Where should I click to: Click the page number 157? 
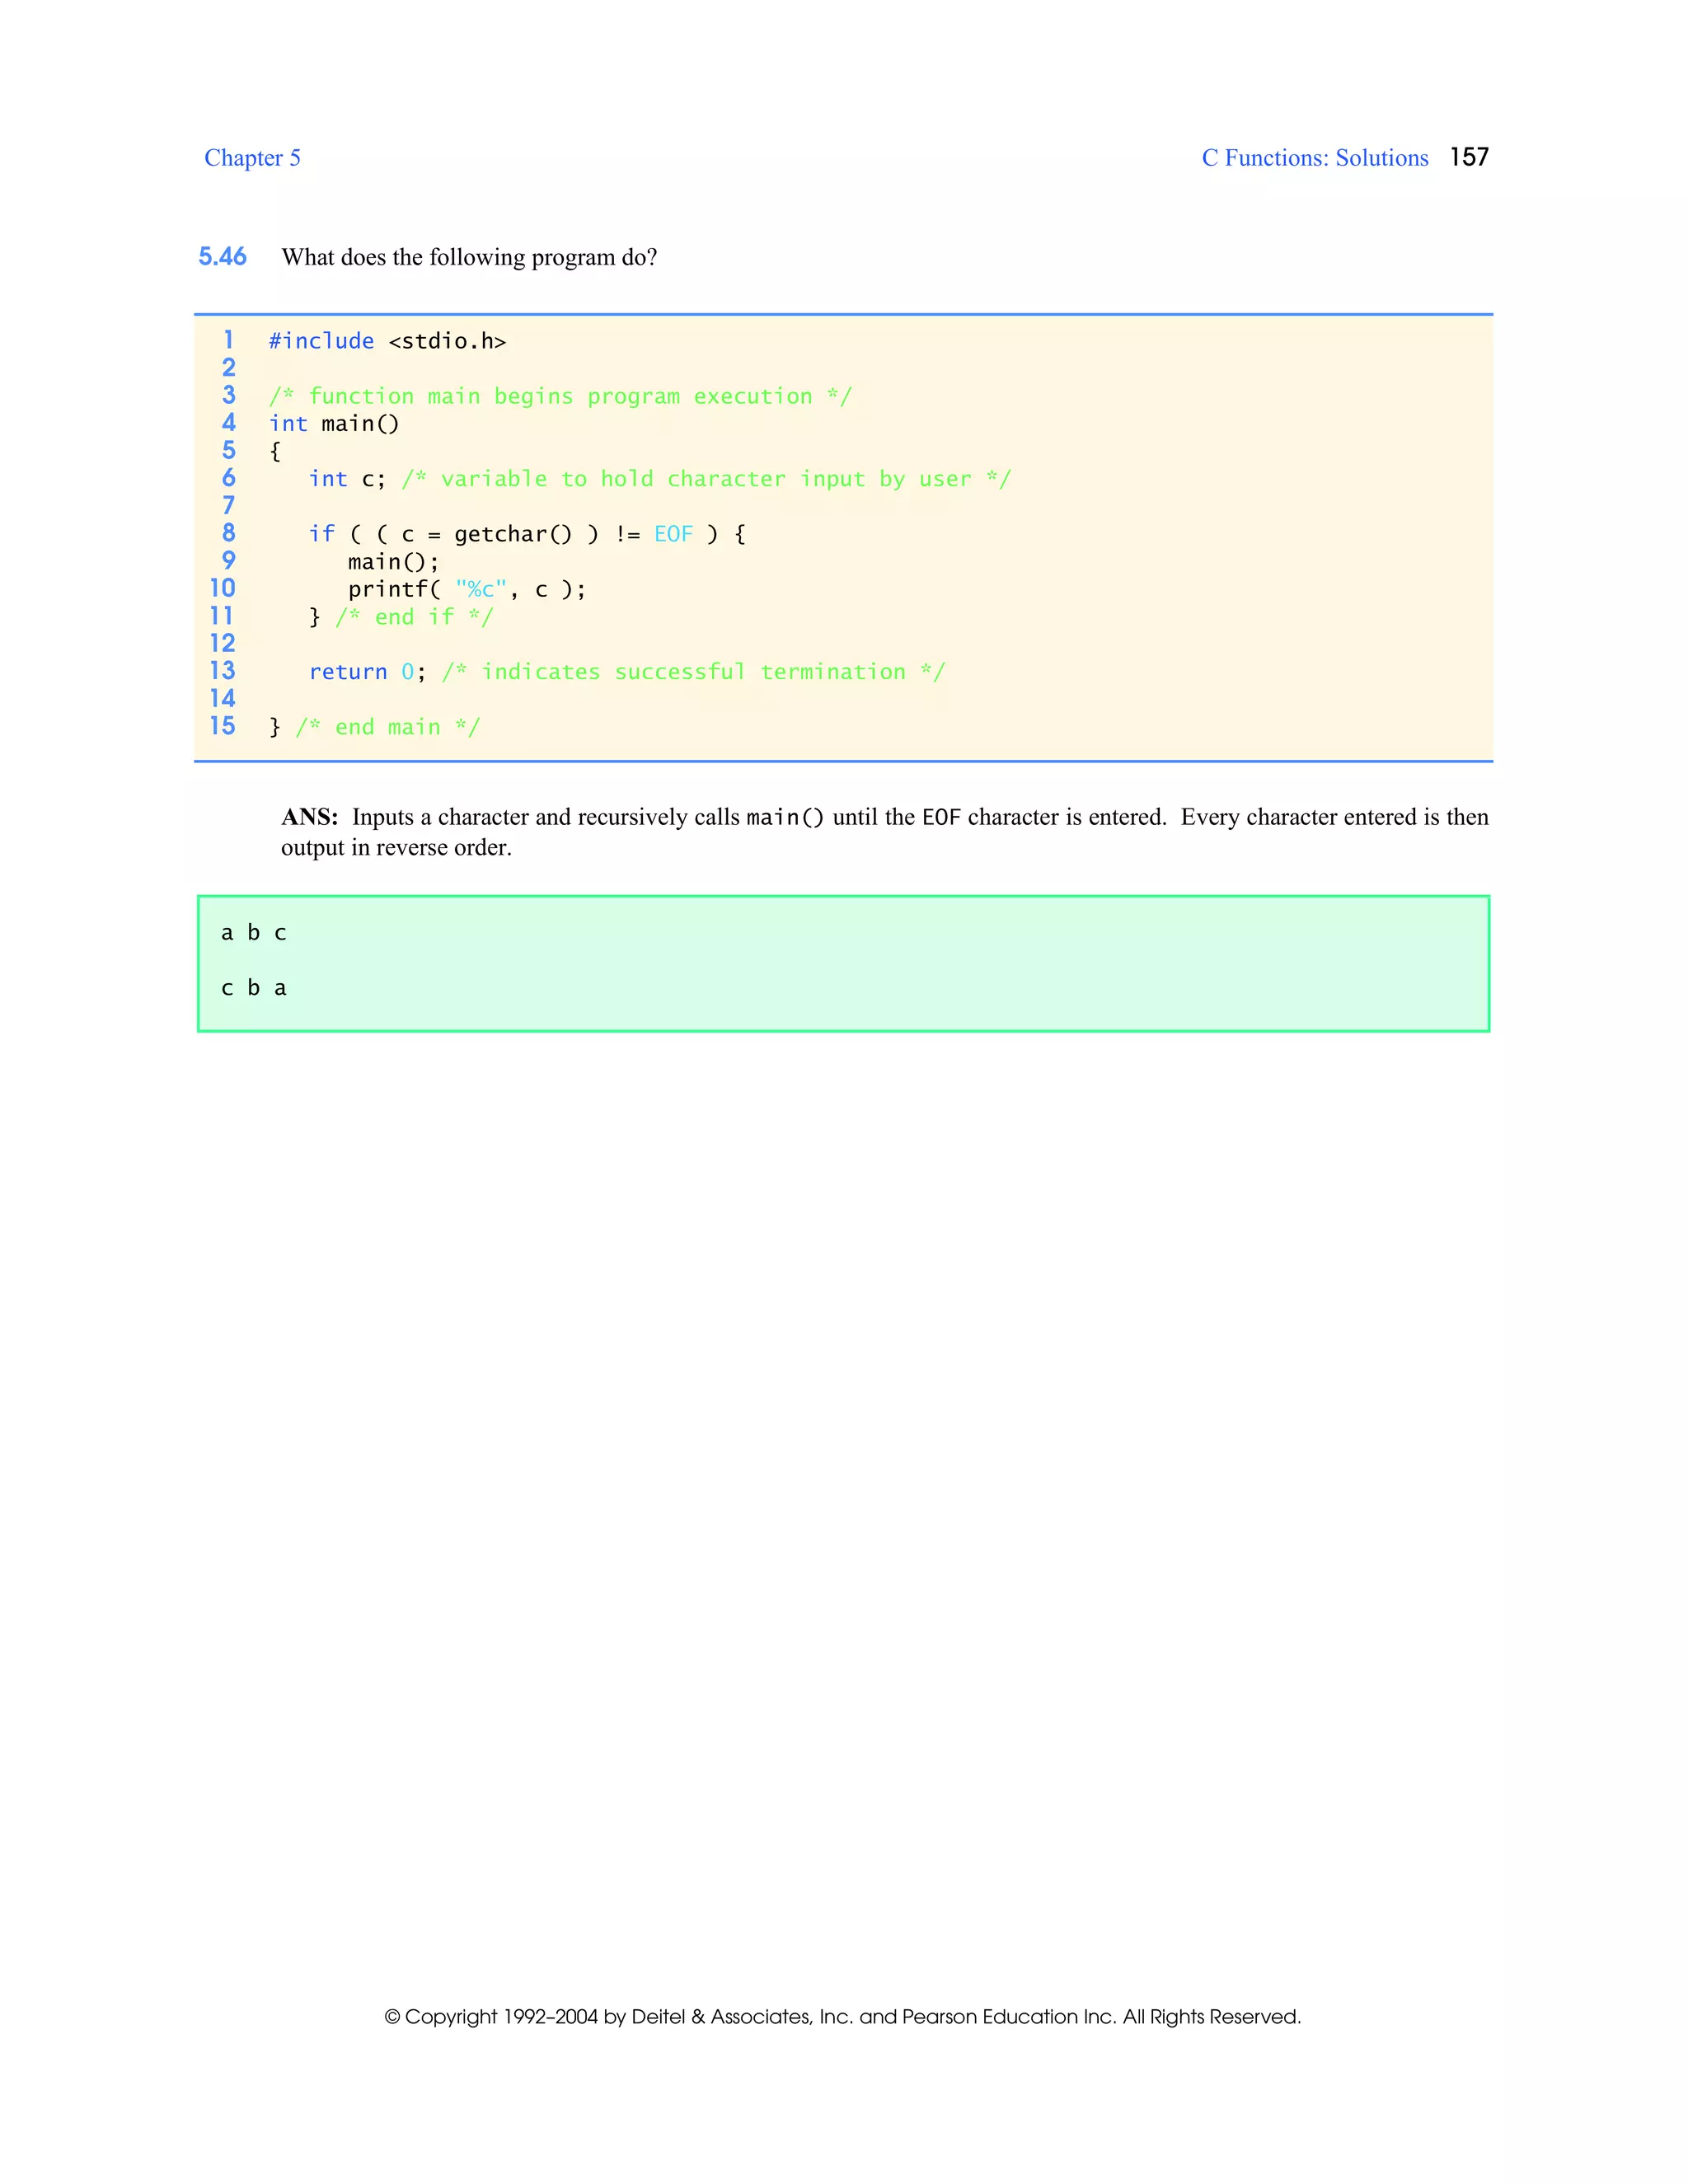point(1469,157)
